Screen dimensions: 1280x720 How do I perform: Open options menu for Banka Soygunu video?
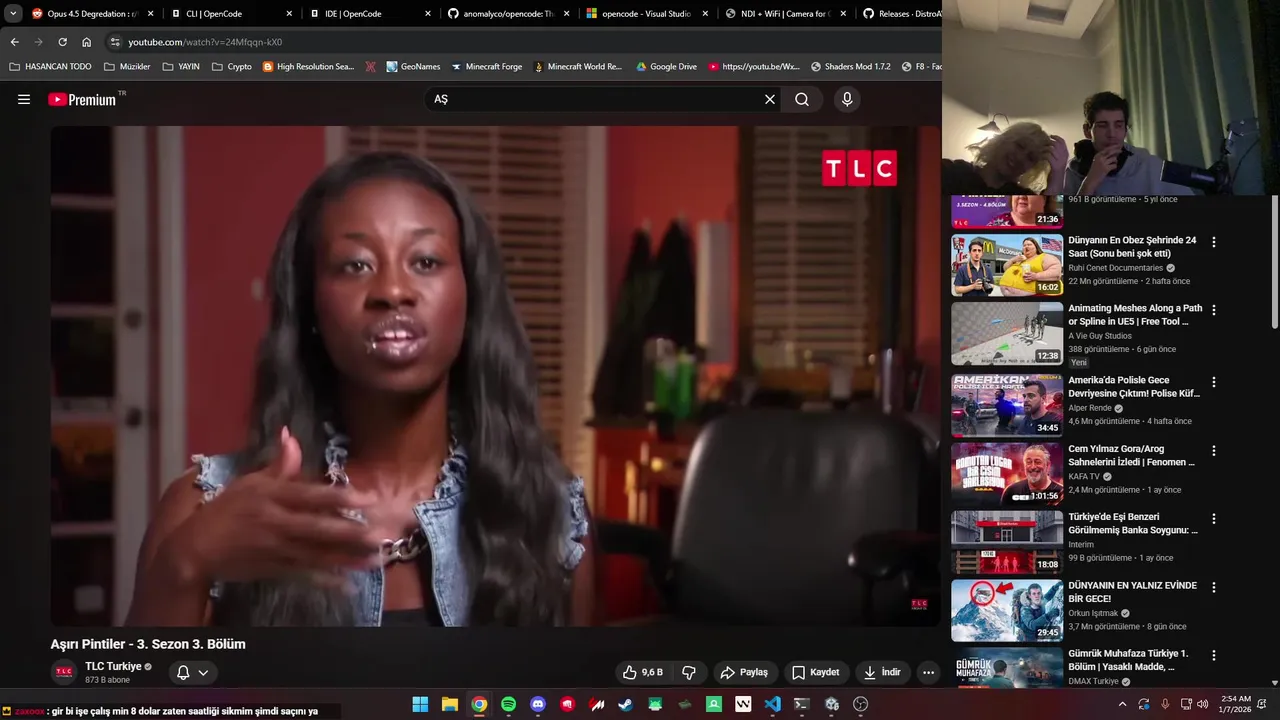click(1214, 519)
